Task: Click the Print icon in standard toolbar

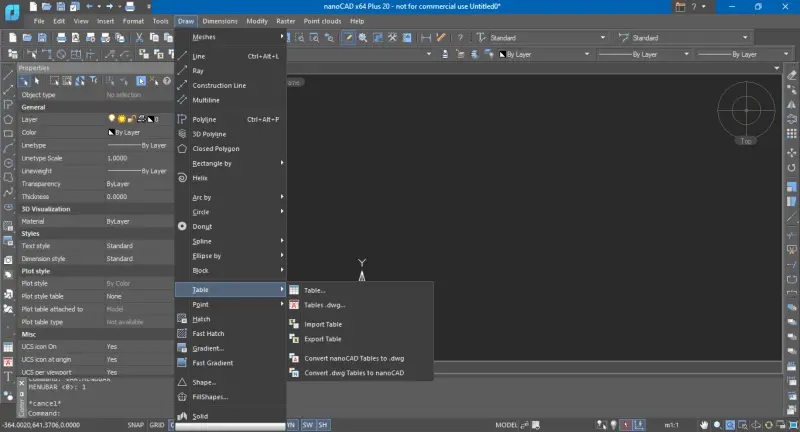Action: (x=61, y=38)
